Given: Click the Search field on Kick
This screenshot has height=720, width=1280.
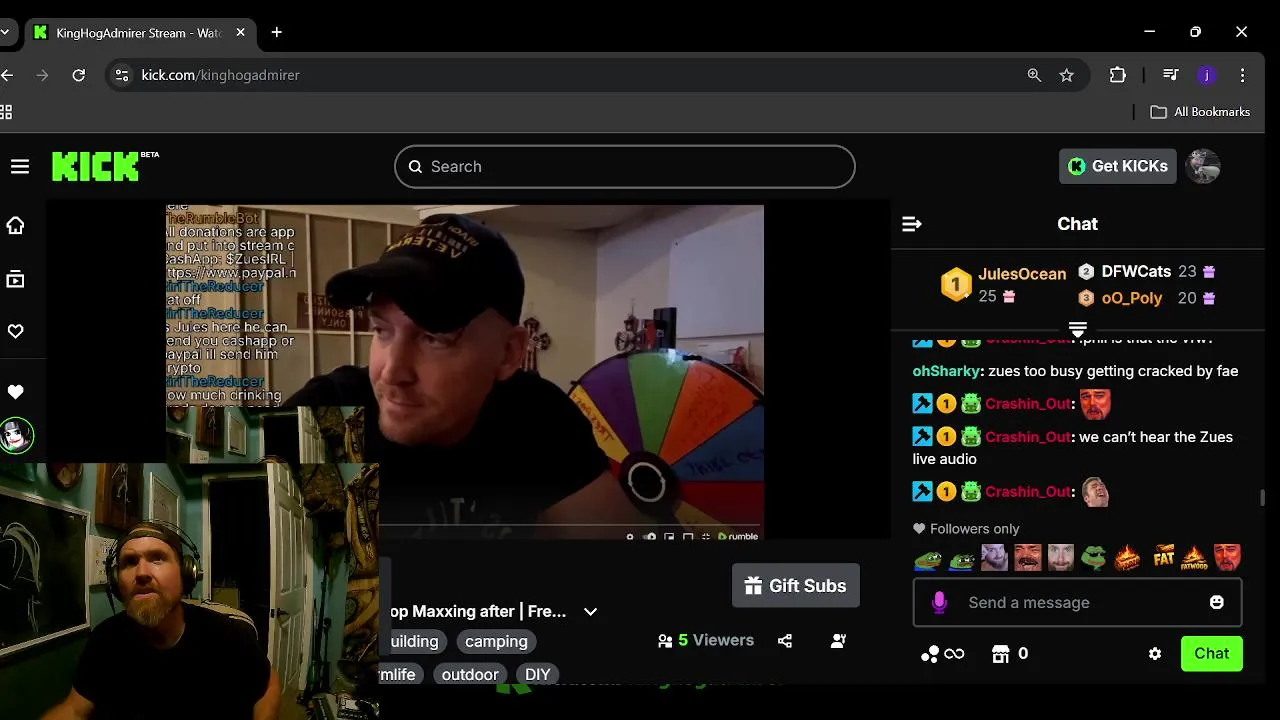Looking at the screenshot, I should click(x=625, y=166).
